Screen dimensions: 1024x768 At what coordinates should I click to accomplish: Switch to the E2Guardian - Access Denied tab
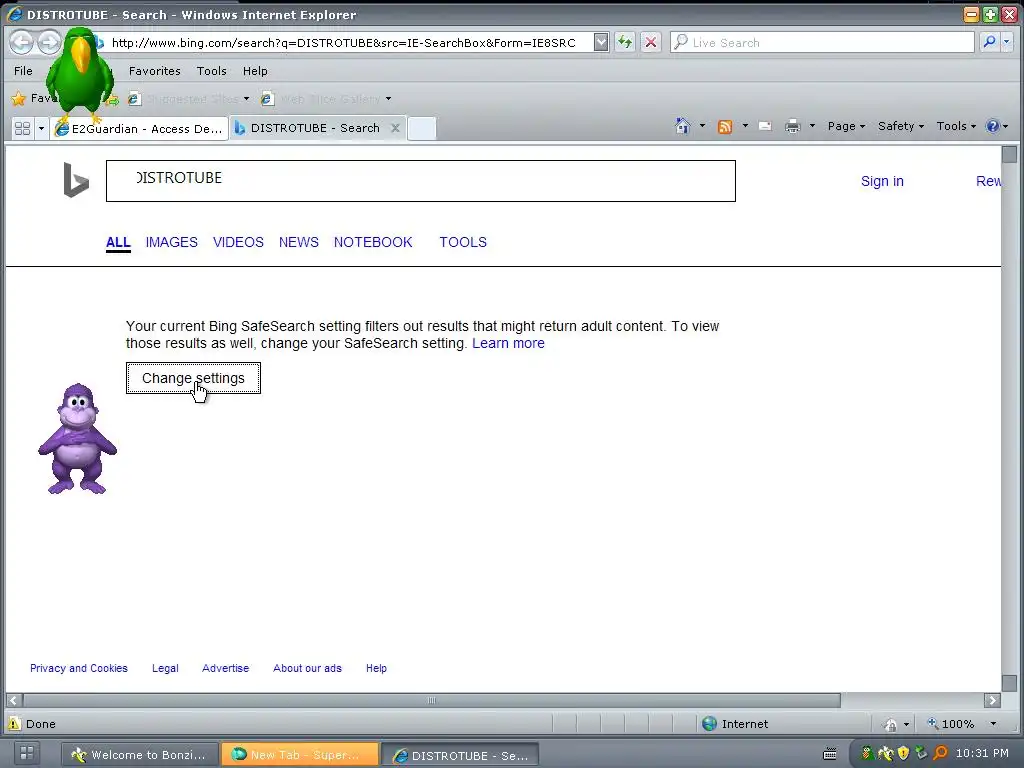pos(140,129)
